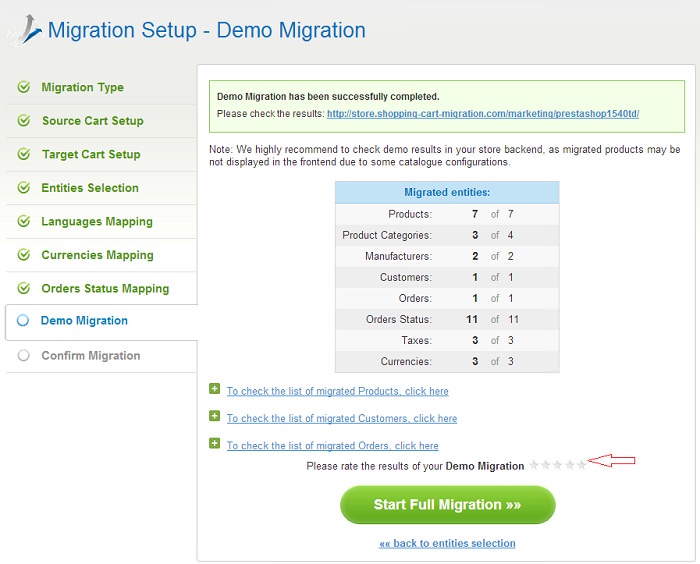Open the Target Cart Setup step
Viewport: 700px width, 564px height.
tap(91, 154)
